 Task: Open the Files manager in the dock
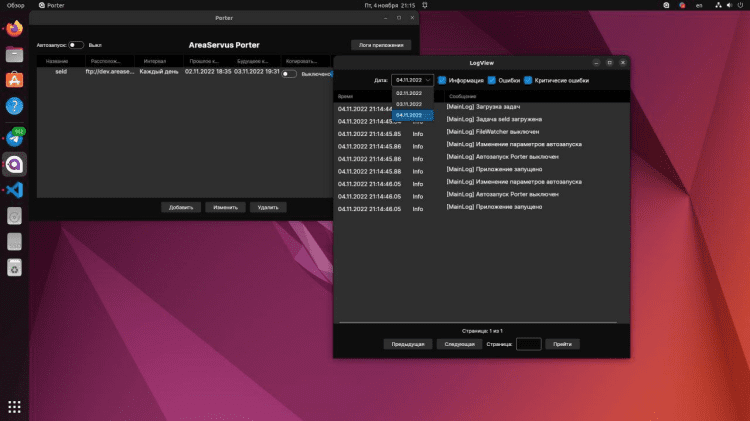pos(14,55)
